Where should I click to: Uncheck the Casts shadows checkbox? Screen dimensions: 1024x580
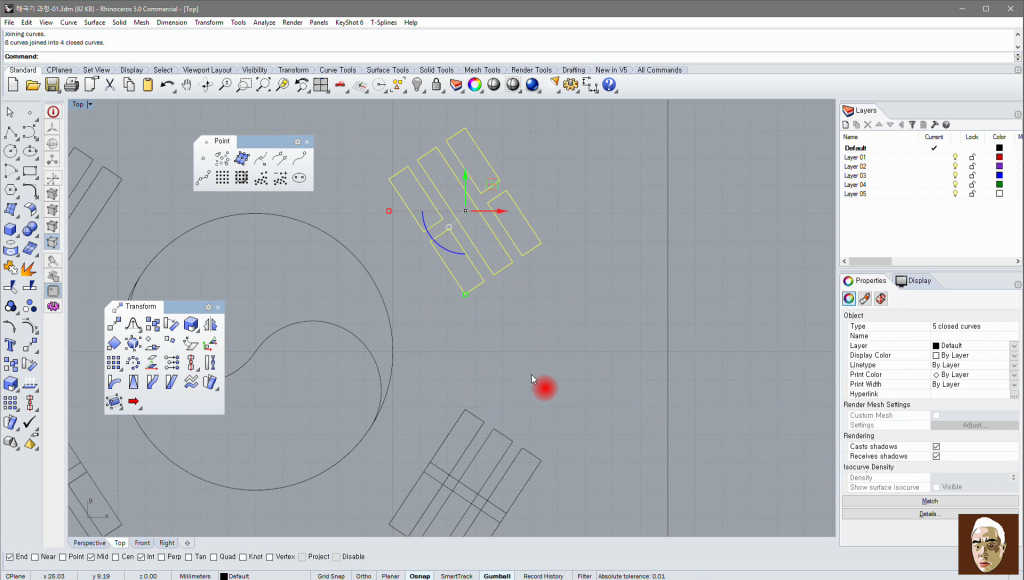click(x=936, y=447)
